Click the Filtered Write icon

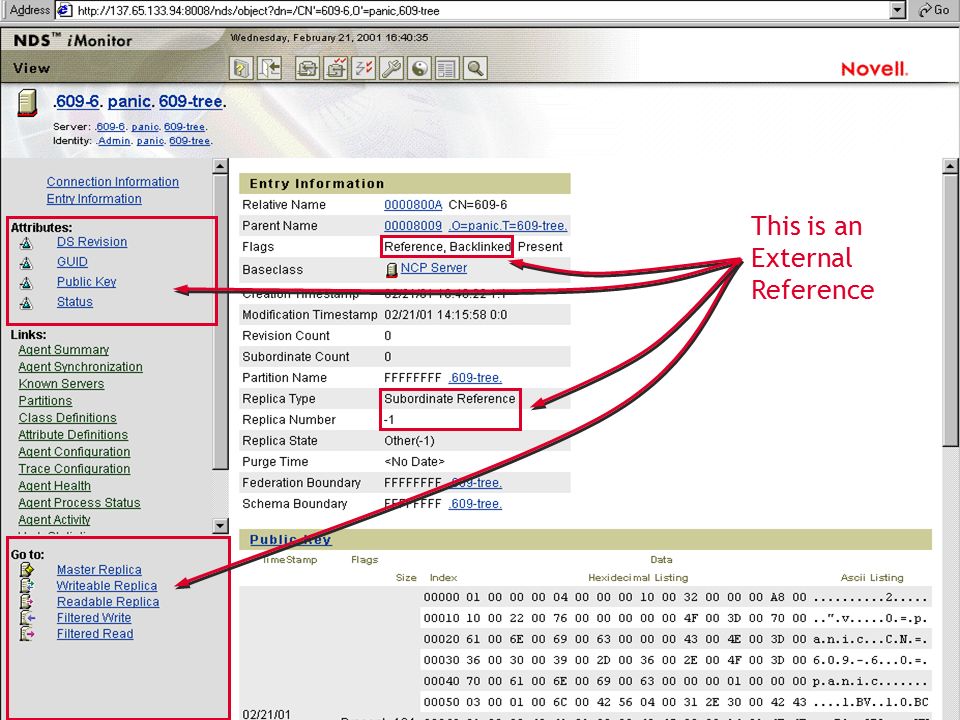(27, 618)
